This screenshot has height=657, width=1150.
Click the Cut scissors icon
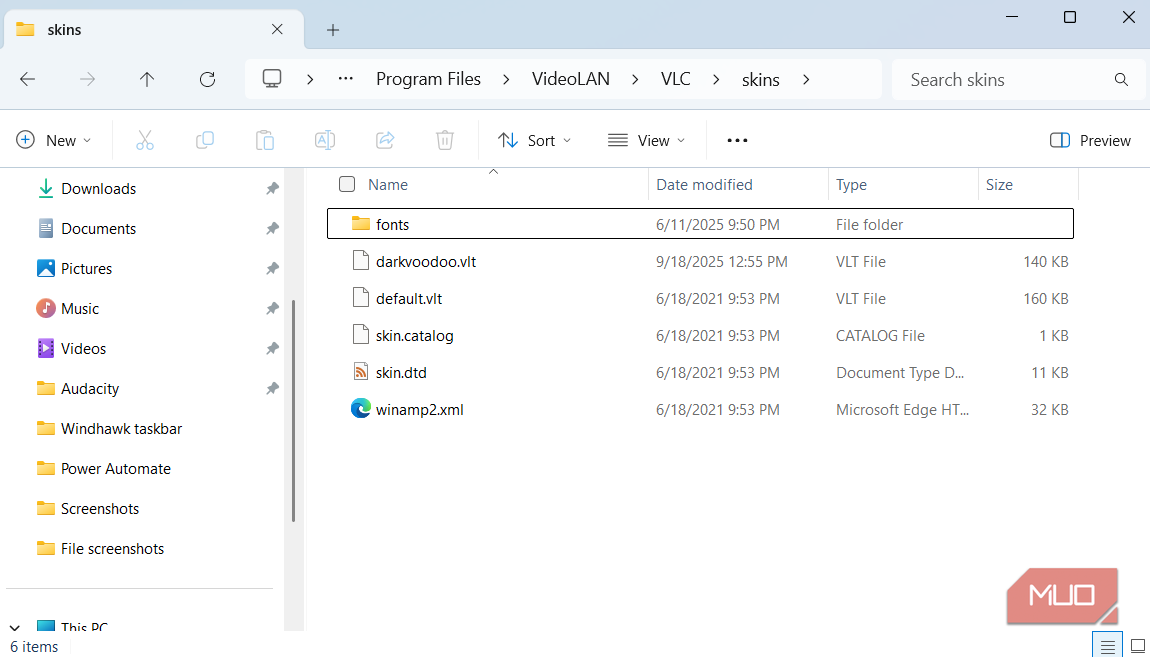(x=144, y=140)
